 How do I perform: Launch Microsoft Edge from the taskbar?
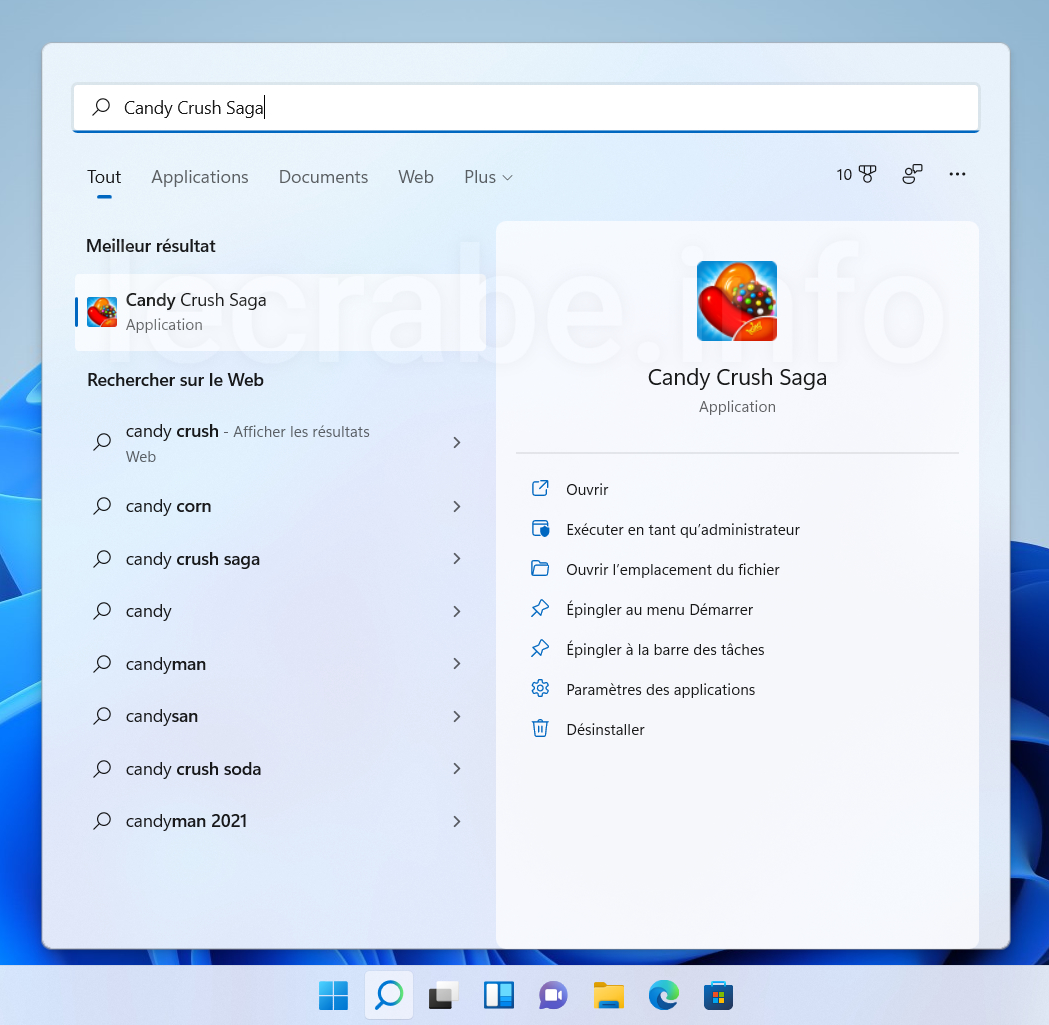click(x=664, y=996)
